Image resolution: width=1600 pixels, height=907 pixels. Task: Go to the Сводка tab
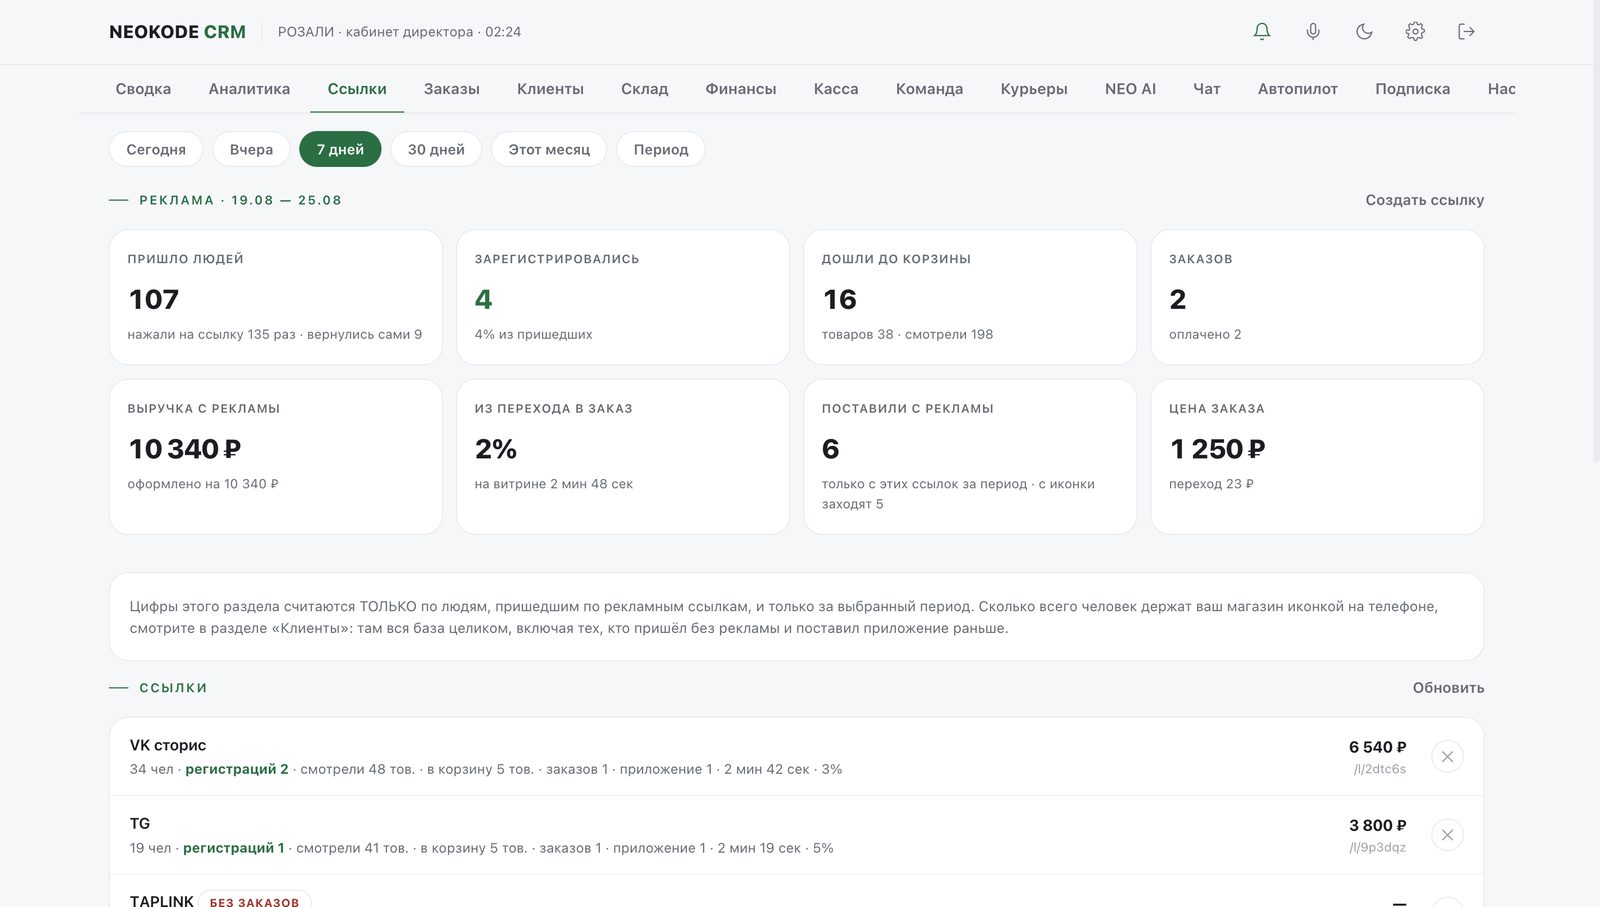(x=143, y=89)
